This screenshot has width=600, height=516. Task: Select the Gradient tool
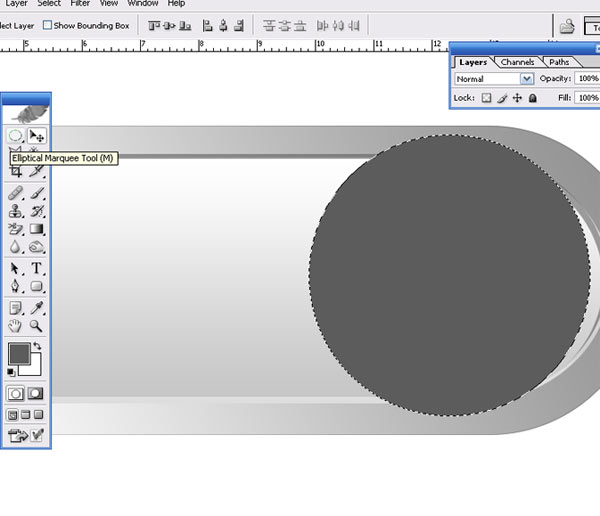coord(37,229)
